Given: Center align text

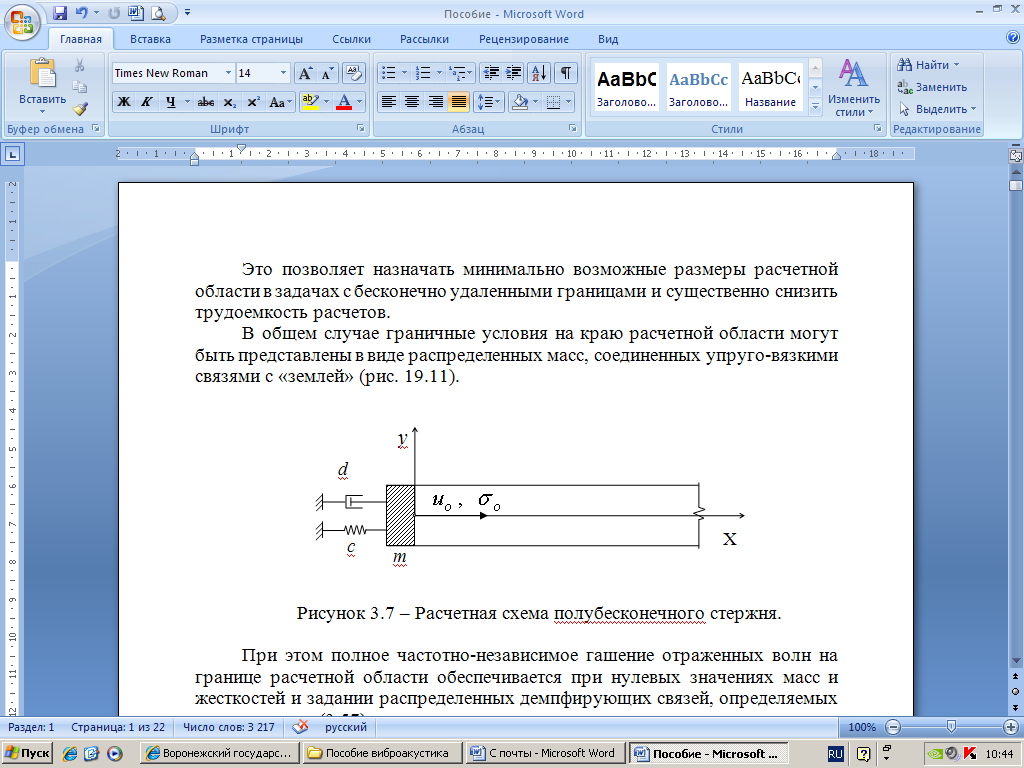Looking at the screenshot, I should [412, 102].
